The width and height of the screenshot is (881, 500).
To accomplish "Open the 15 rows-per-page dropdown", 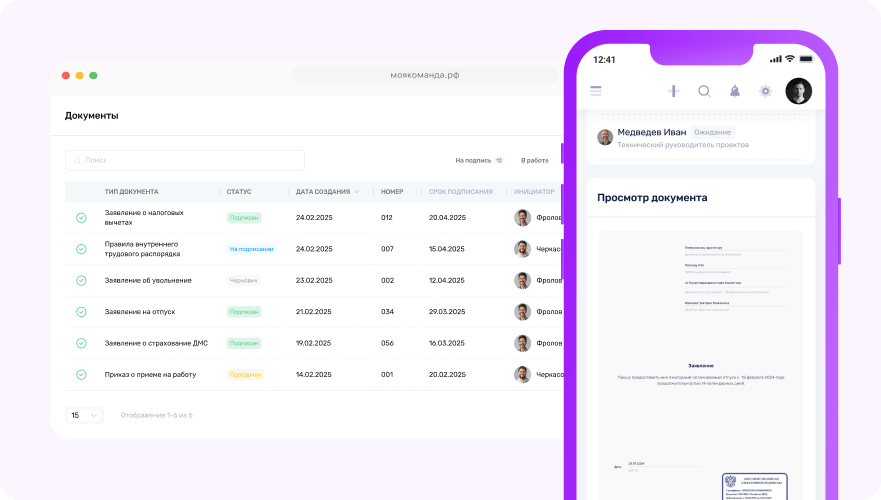I will tap(84, 415).
